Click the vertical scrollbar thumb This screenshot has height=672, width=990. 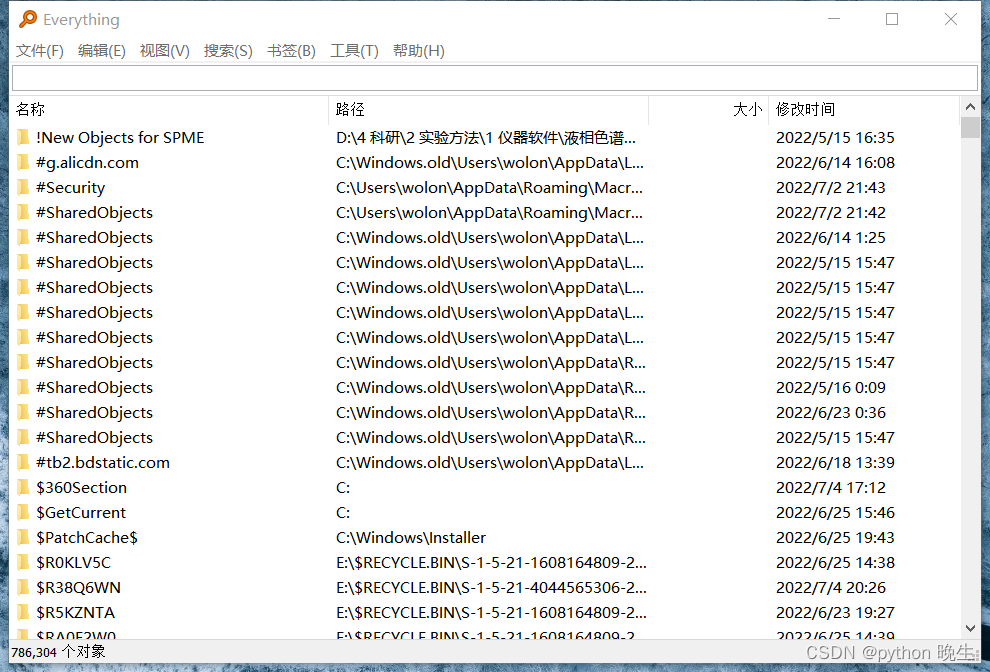(970, 128)
